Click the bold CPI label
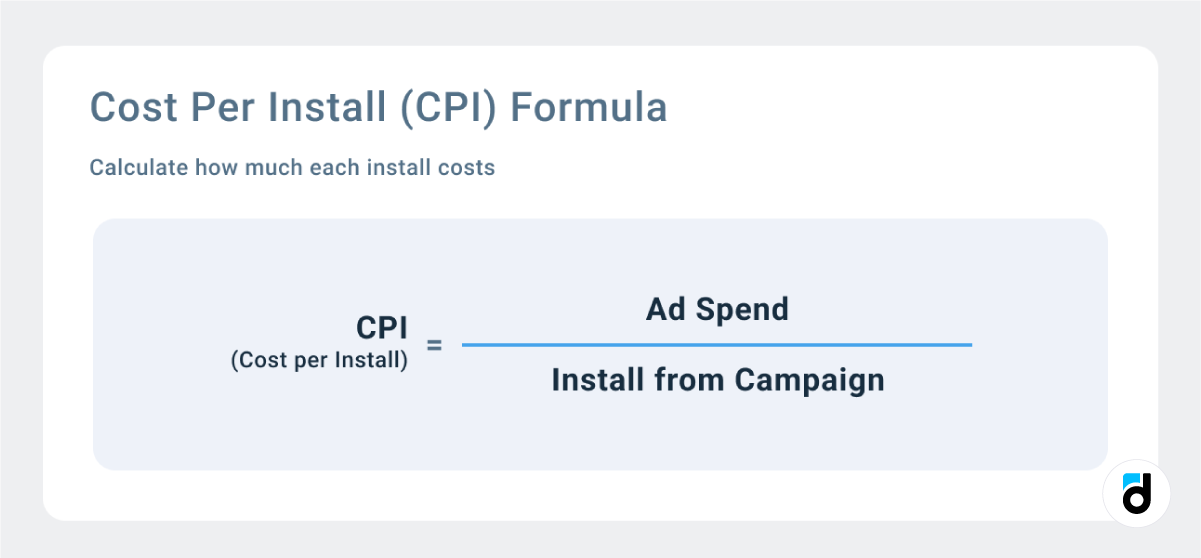The image size is (1201, 558). tap(382, 329)
